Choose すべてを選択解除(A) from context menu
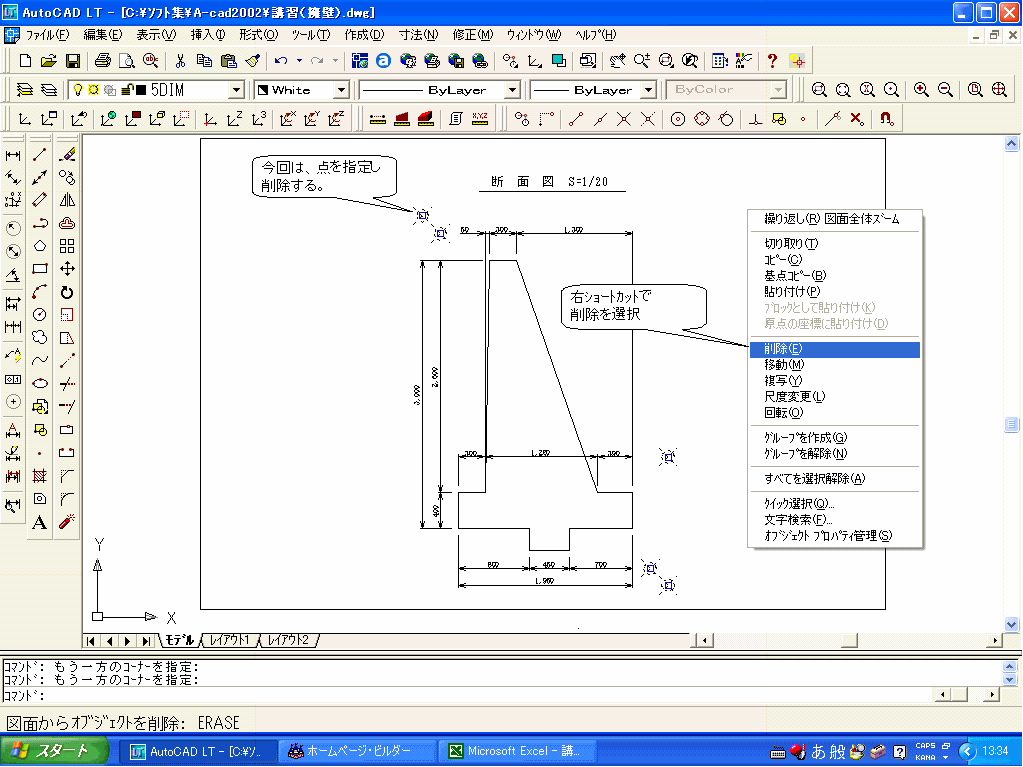 [x=834, y=479]
